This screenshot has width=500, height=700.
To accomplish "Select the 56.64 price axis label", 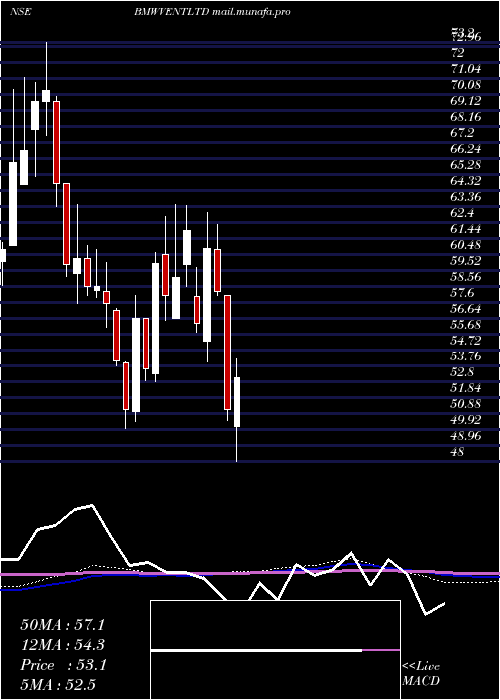I will click(466, 308).
